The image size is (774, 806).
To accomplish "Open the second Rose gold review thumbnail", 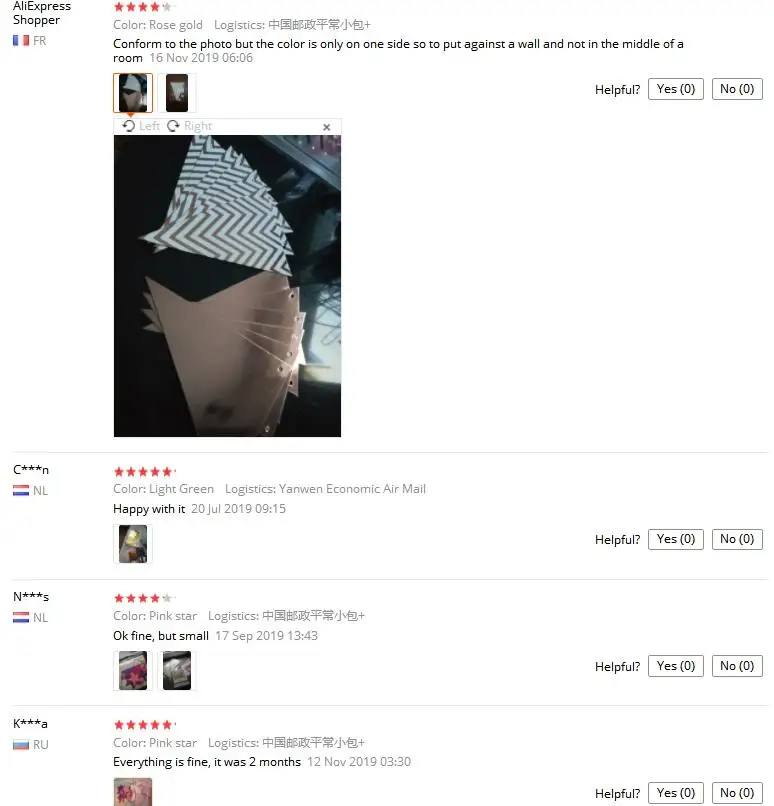I will click(177, 93).
